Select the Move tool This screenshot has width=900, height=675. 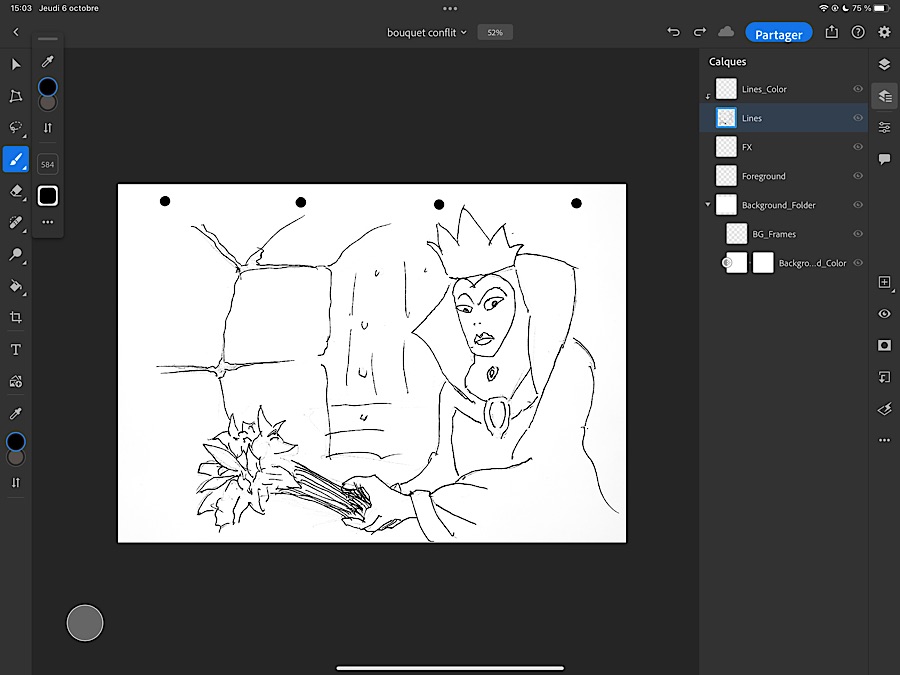[16, 64]
